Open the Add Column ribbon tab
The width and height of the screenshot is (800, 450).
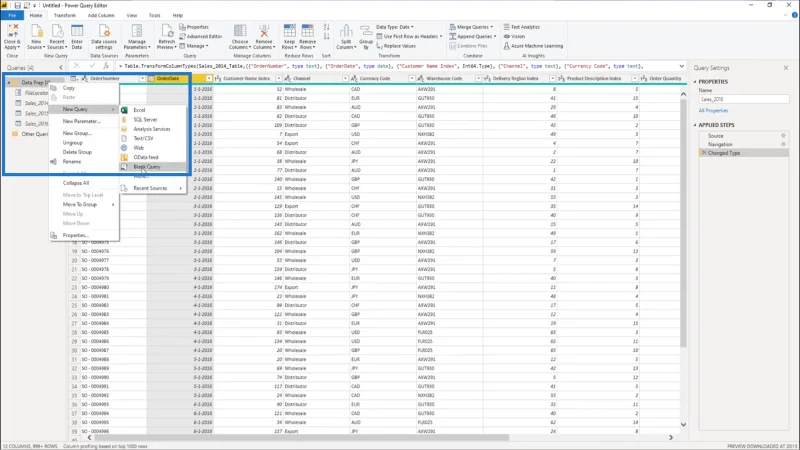click(101, 15)
